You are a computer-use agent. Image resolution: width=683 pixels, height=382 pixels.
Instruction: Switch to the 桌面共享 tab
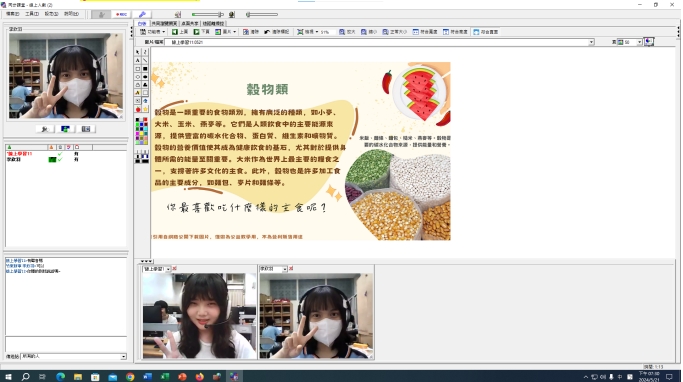[189, 24]
